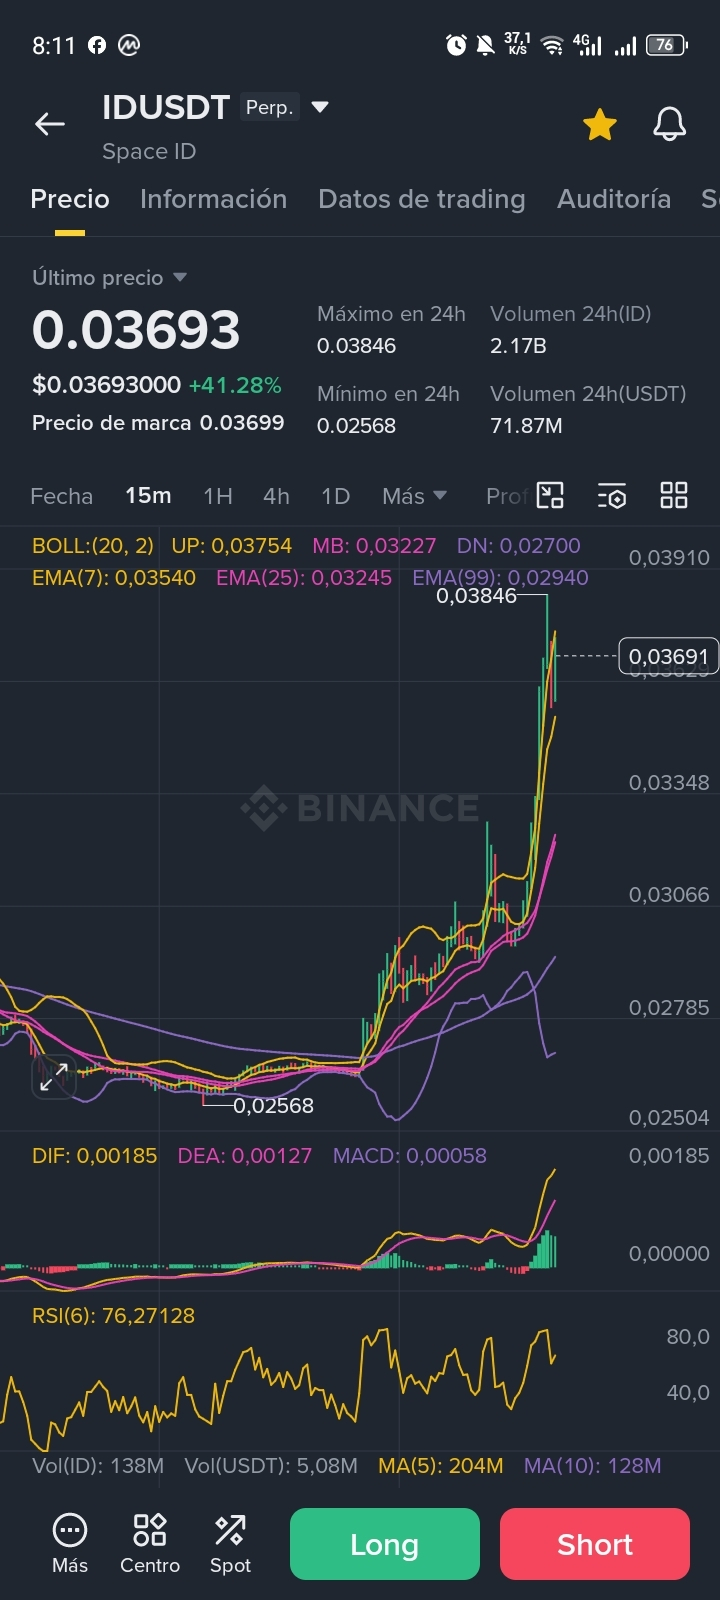Select the Fecha chart interval
This screenshot has width=720, height=1600.
coord(61,496)
